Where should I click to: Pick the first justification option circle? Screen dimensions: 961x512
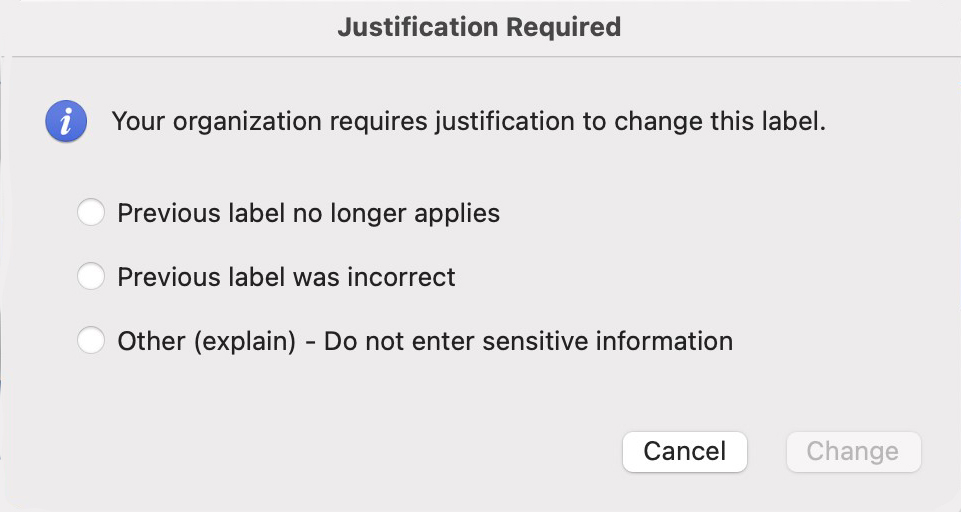click(91, 213)
